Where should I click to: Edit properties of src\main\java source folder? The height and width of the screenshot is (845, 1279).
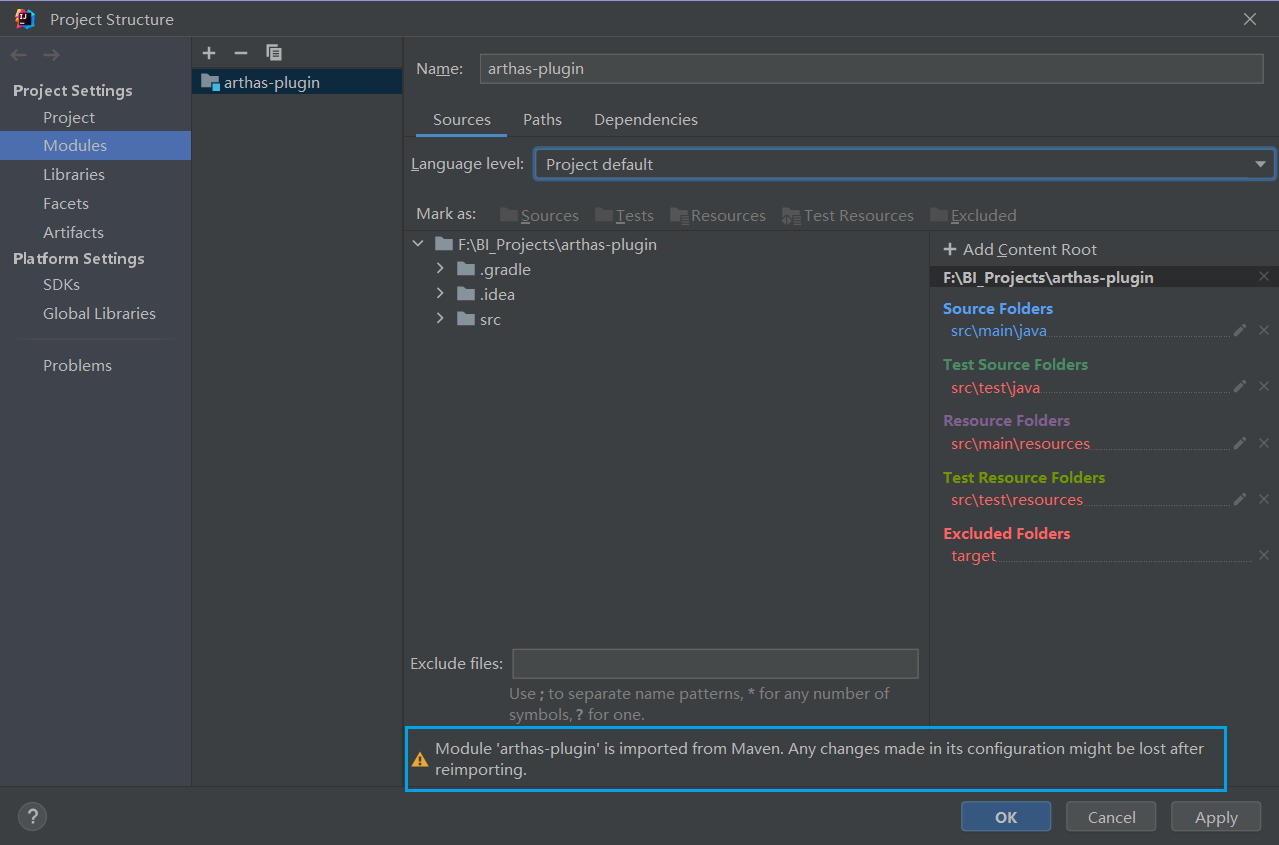click(1240, 330)
